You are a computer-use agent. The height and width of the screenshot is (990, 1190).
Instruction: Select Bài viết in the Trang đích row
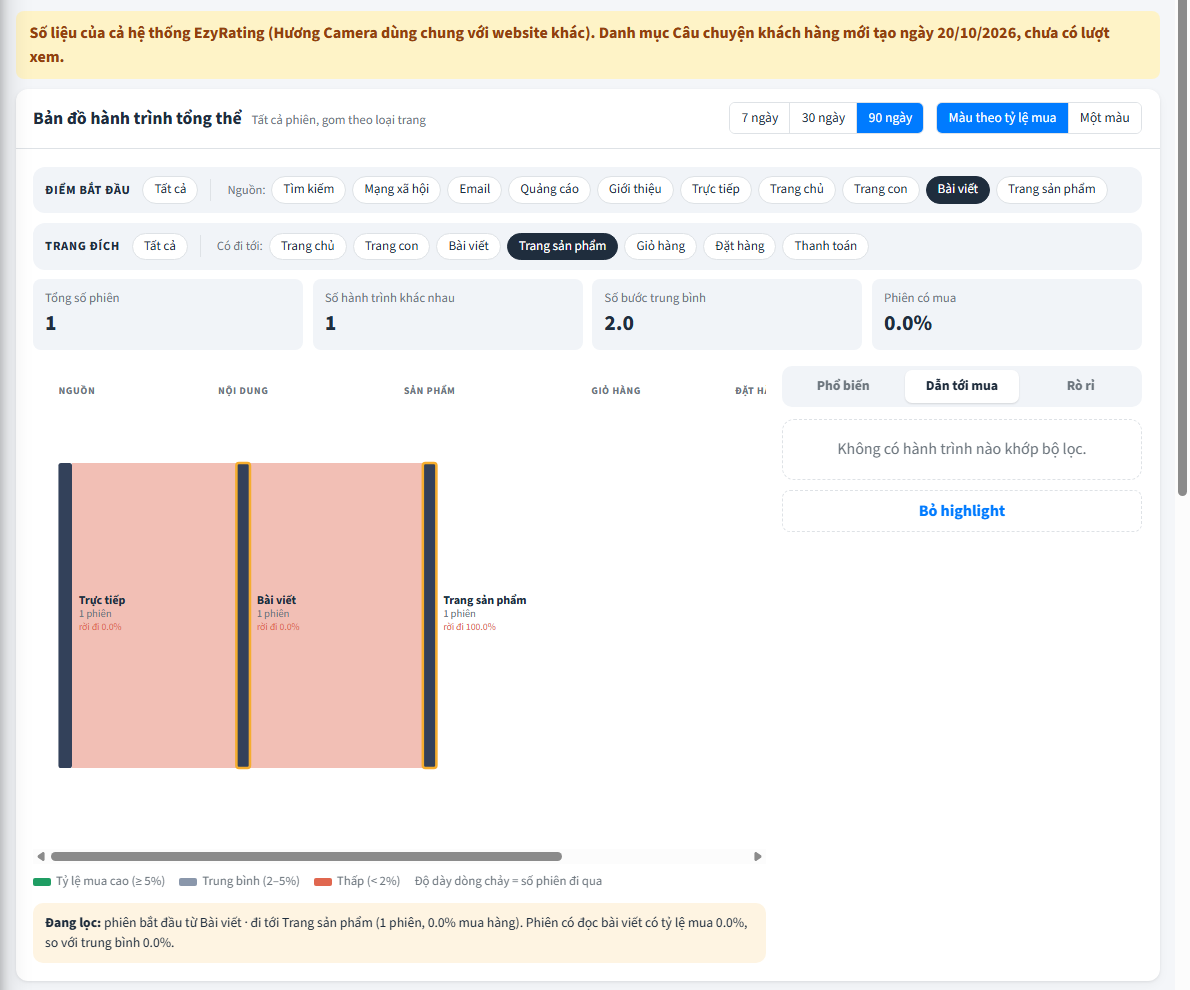click(x=468, y=246)
